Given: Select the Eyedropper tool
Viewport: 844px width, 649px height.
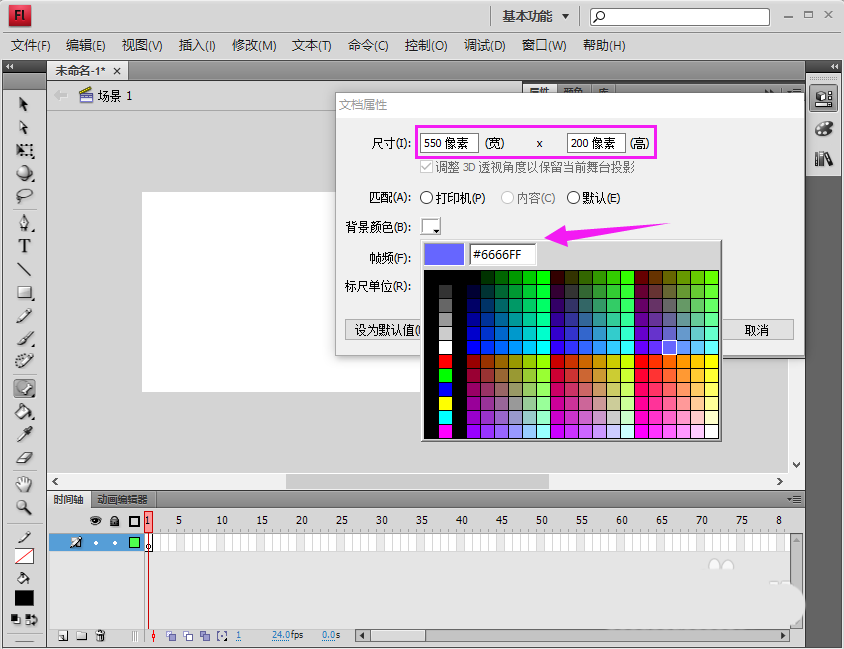Looking at the screenshot, I should point(24,434).
